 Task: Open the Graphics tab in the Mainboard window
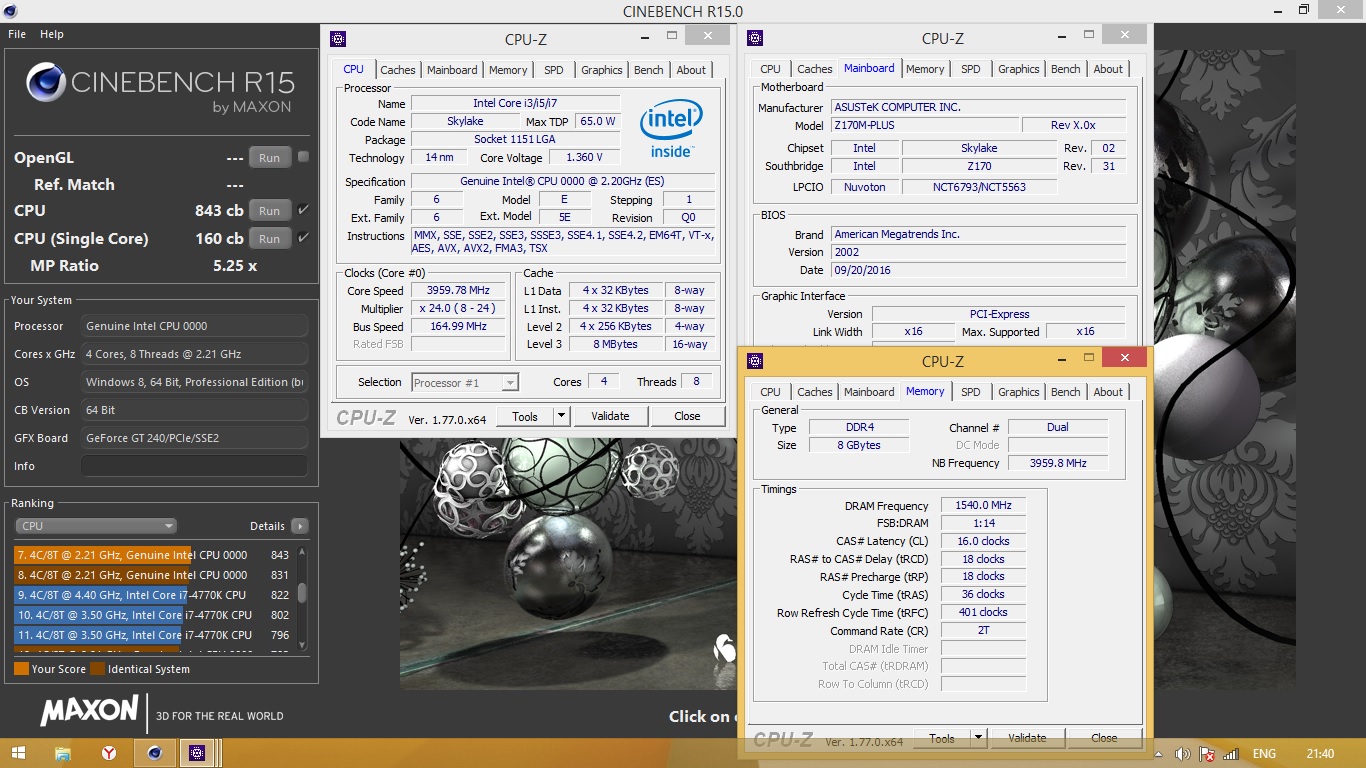click(1019, 69)
